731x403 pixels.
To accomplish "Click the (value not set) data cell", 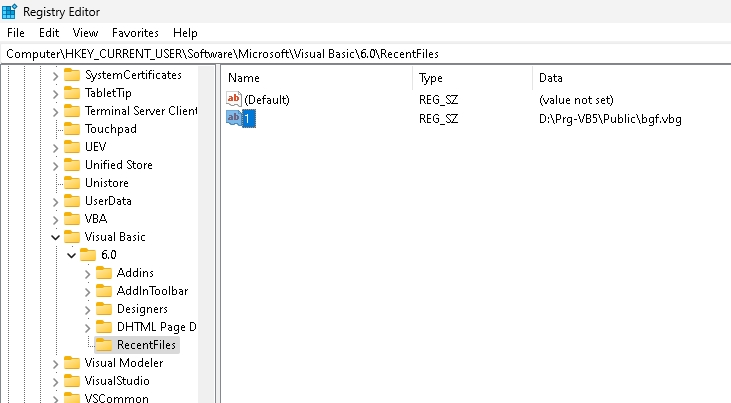I will pyautogui.click(x=576, y=100).
